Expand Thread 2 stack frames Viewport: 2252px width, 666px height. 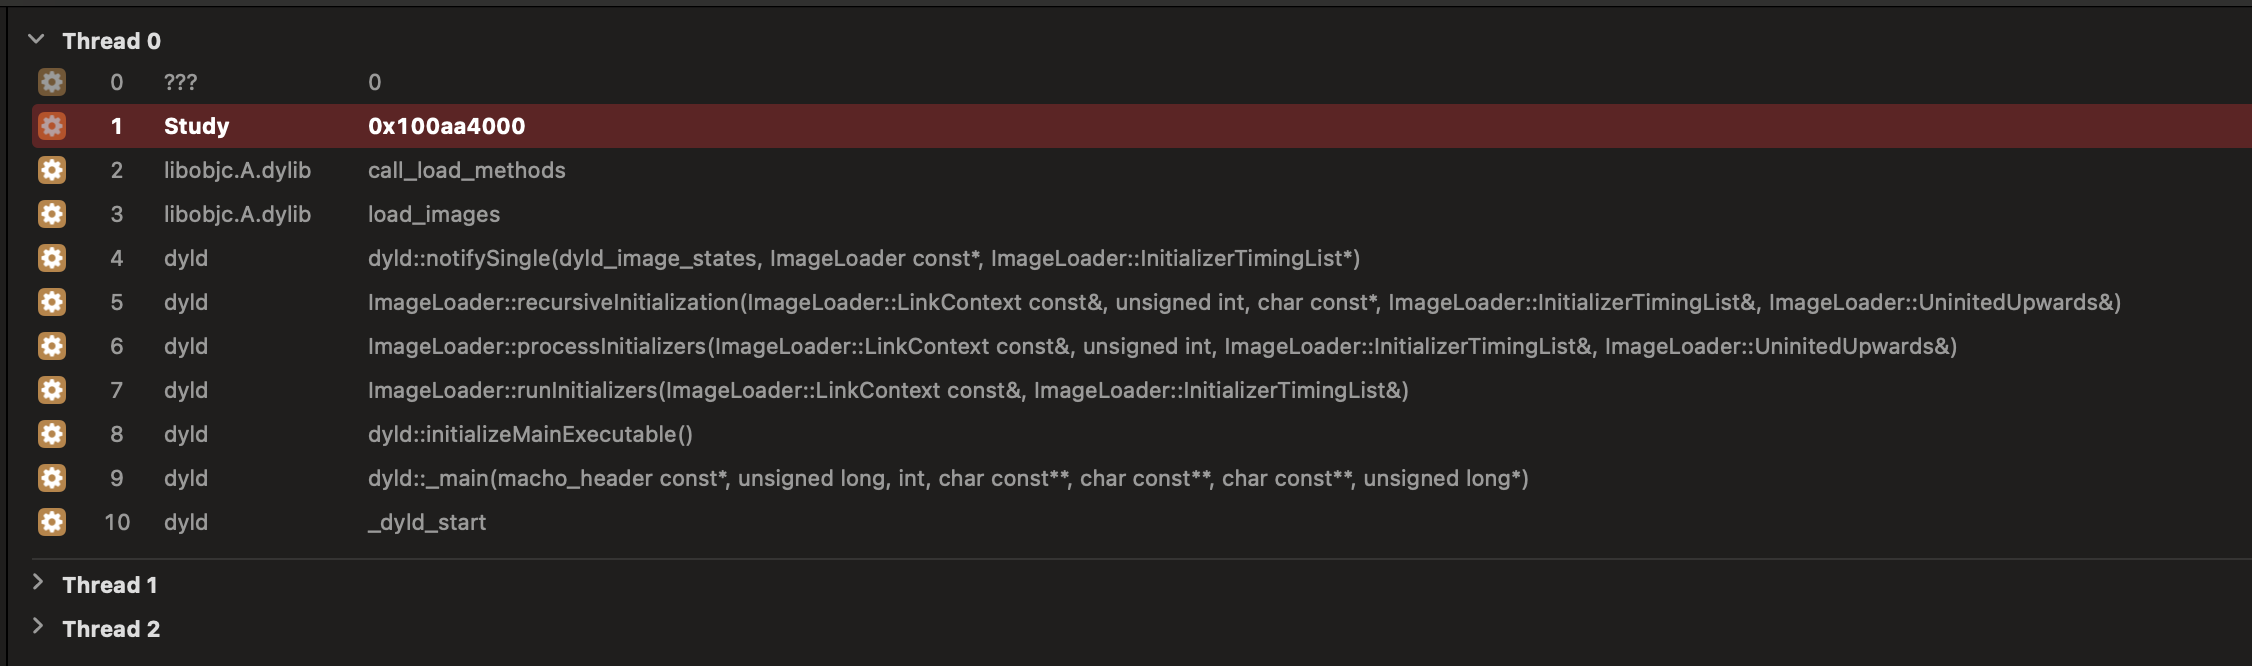coord(38,626)
